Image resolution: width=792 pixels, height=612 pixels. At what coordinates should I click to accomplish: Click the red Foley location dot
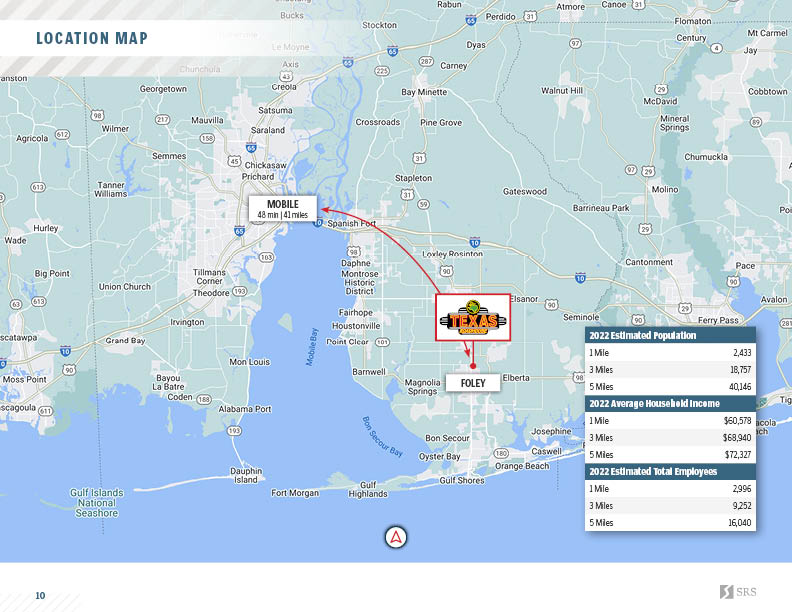(473, 366)
